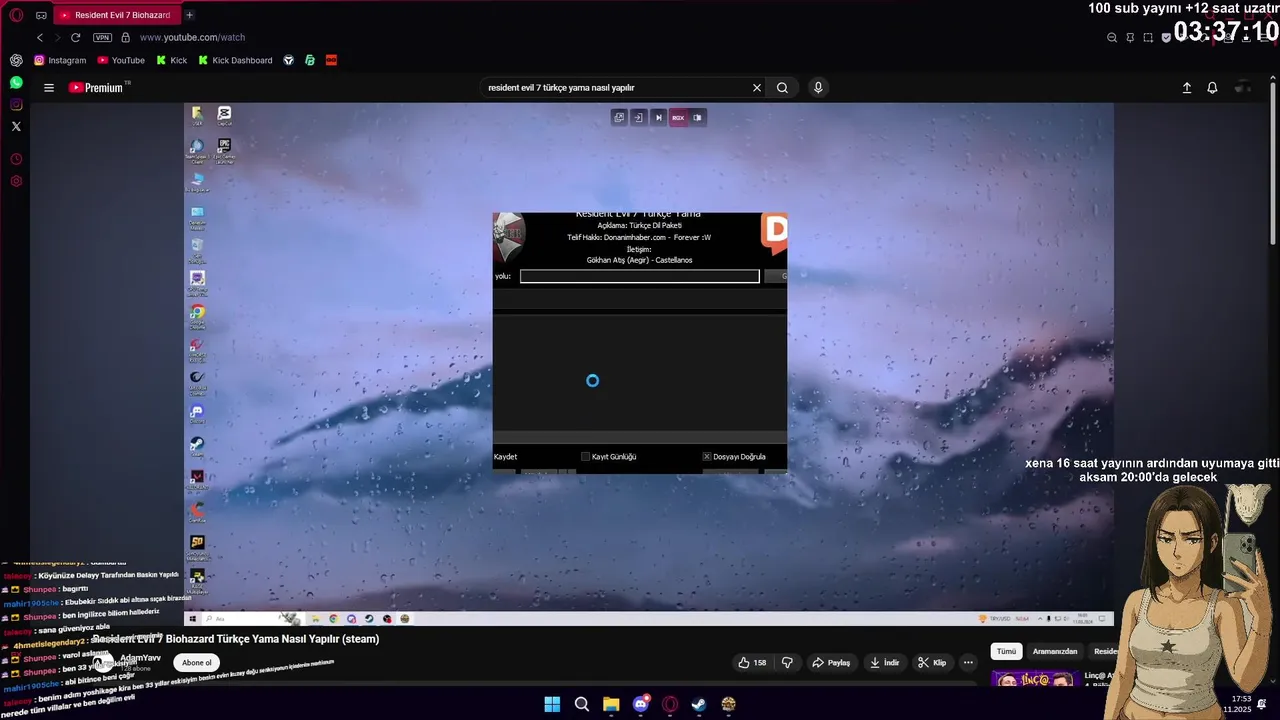The width and height of the screenshot is (1280, 720).
Task: Click the RGX overlay button
Action: tap(678, 117)
